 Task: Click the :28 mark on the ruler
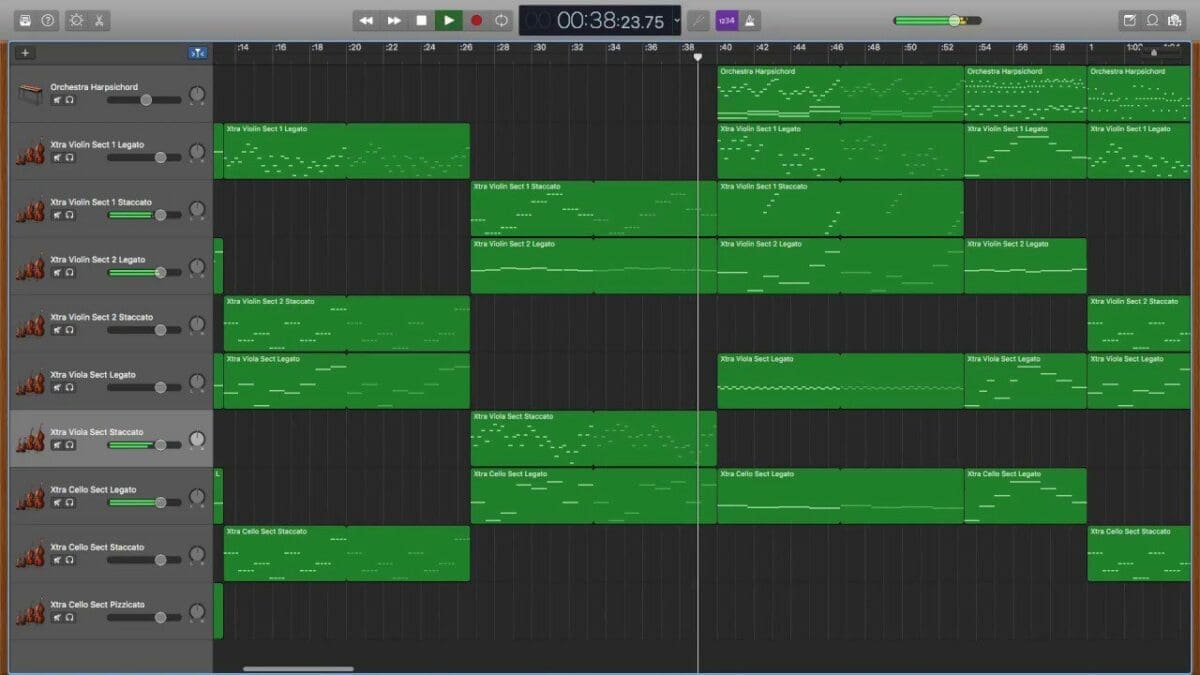click(x=503, y=47)
